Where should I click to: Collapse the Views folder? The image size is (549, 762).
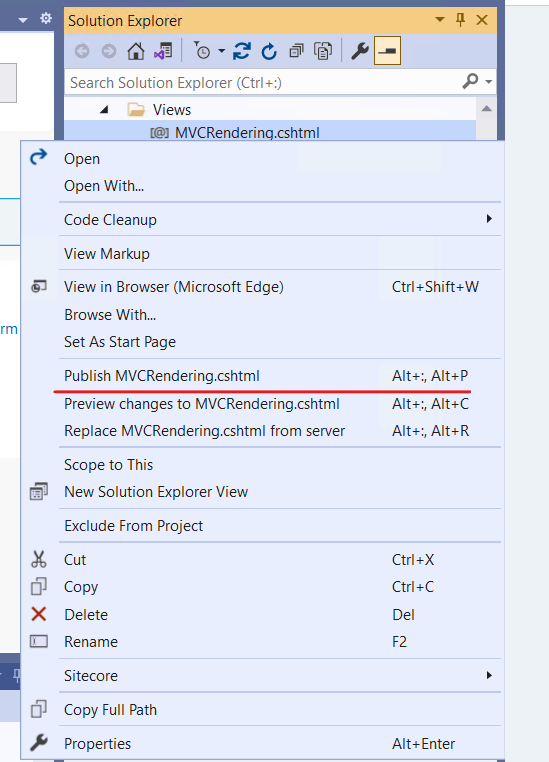pos(103,110)
